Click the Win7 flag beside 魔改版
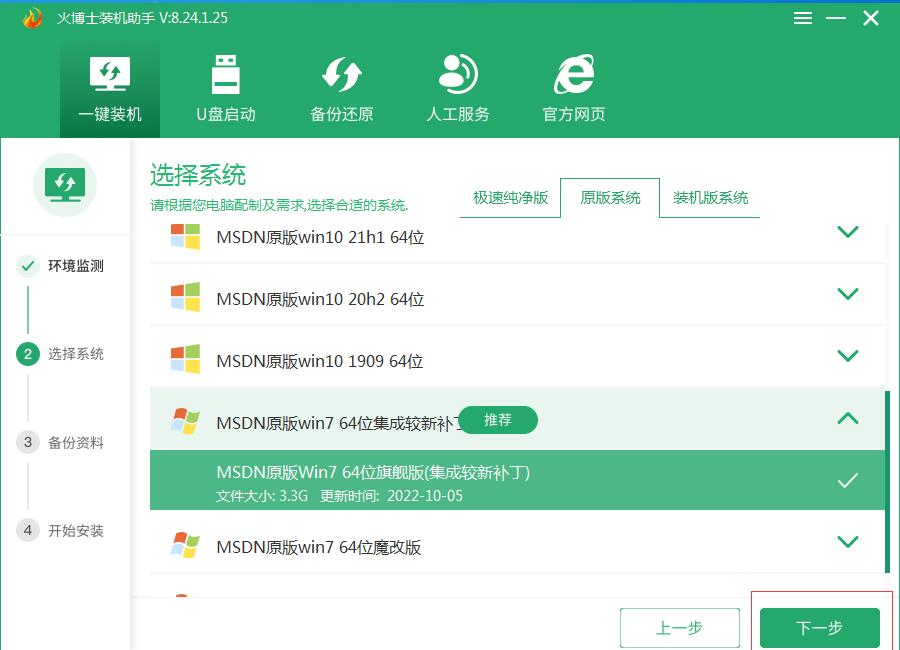900x650 pixels. coord(185,545)
